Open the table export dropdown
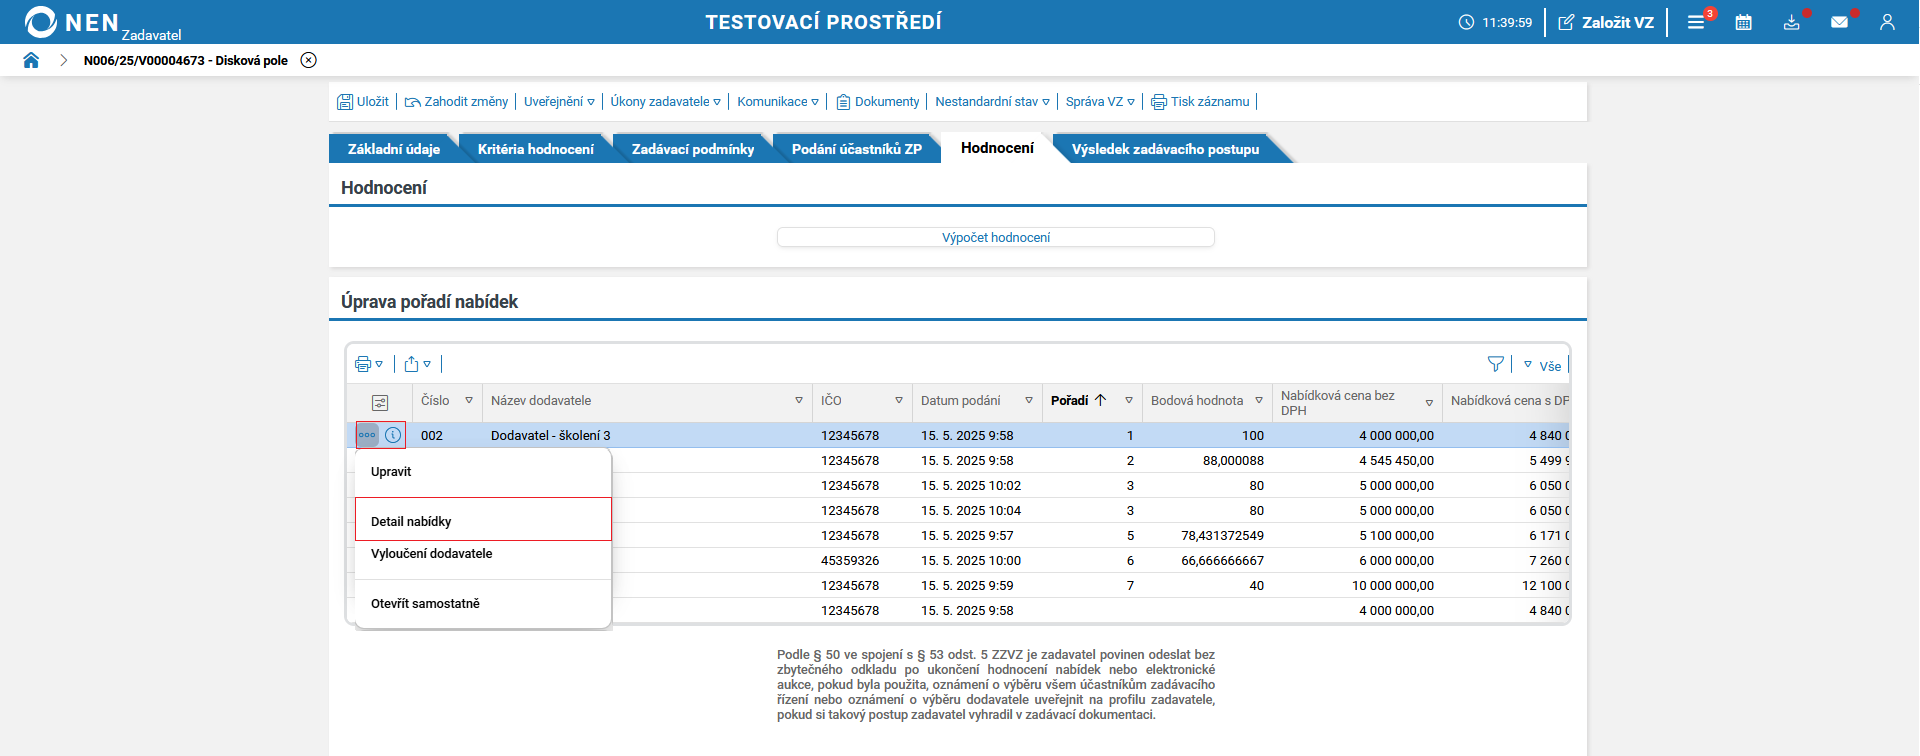Screen dimensions: 1920x756 417,364
